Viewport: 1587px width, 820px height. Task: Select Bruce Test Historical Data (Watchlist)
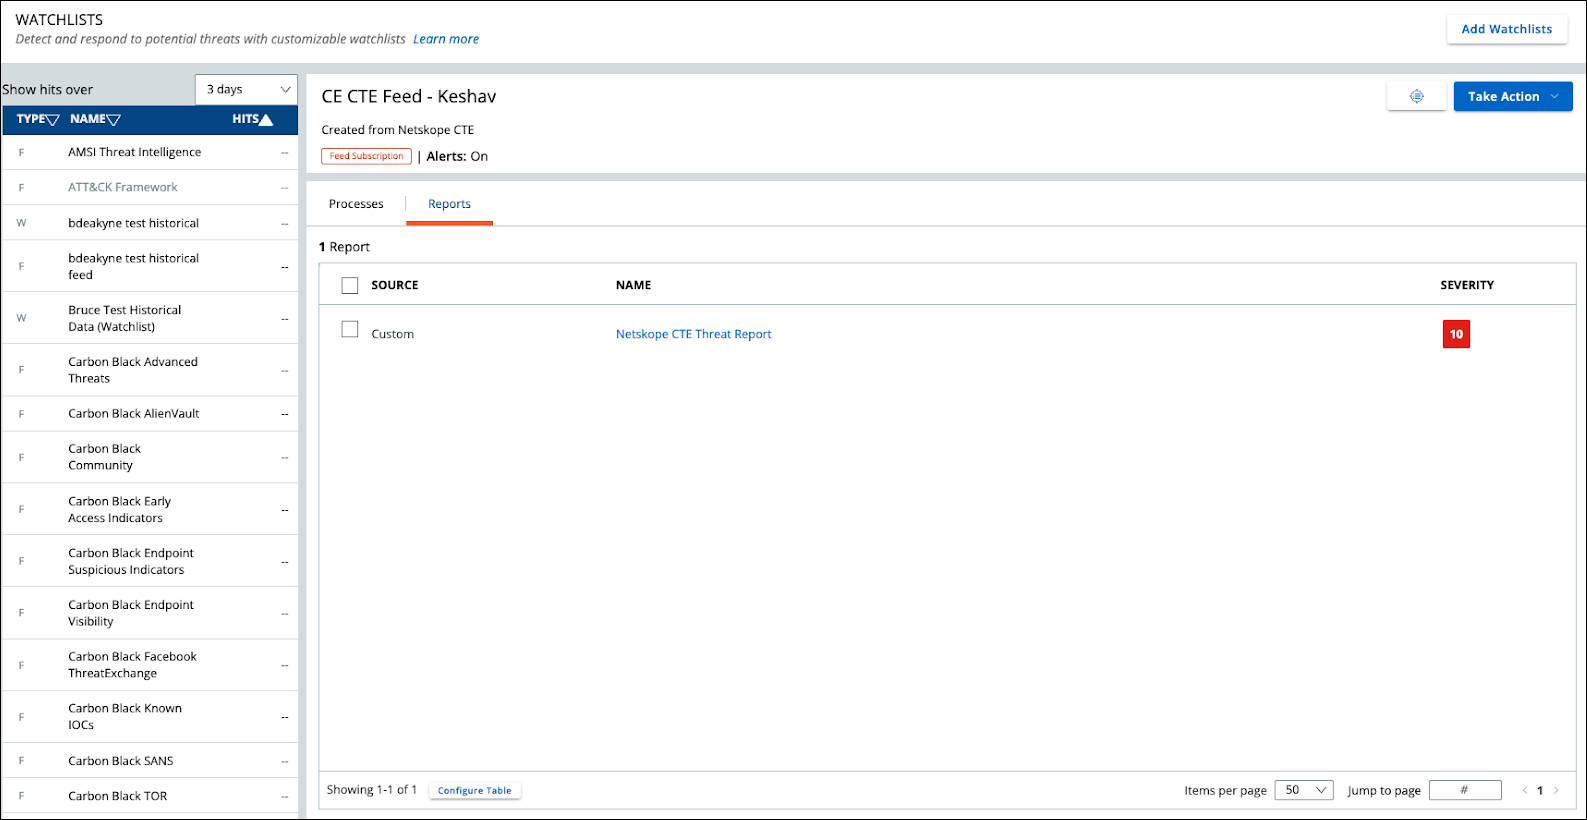coord(150,318)
